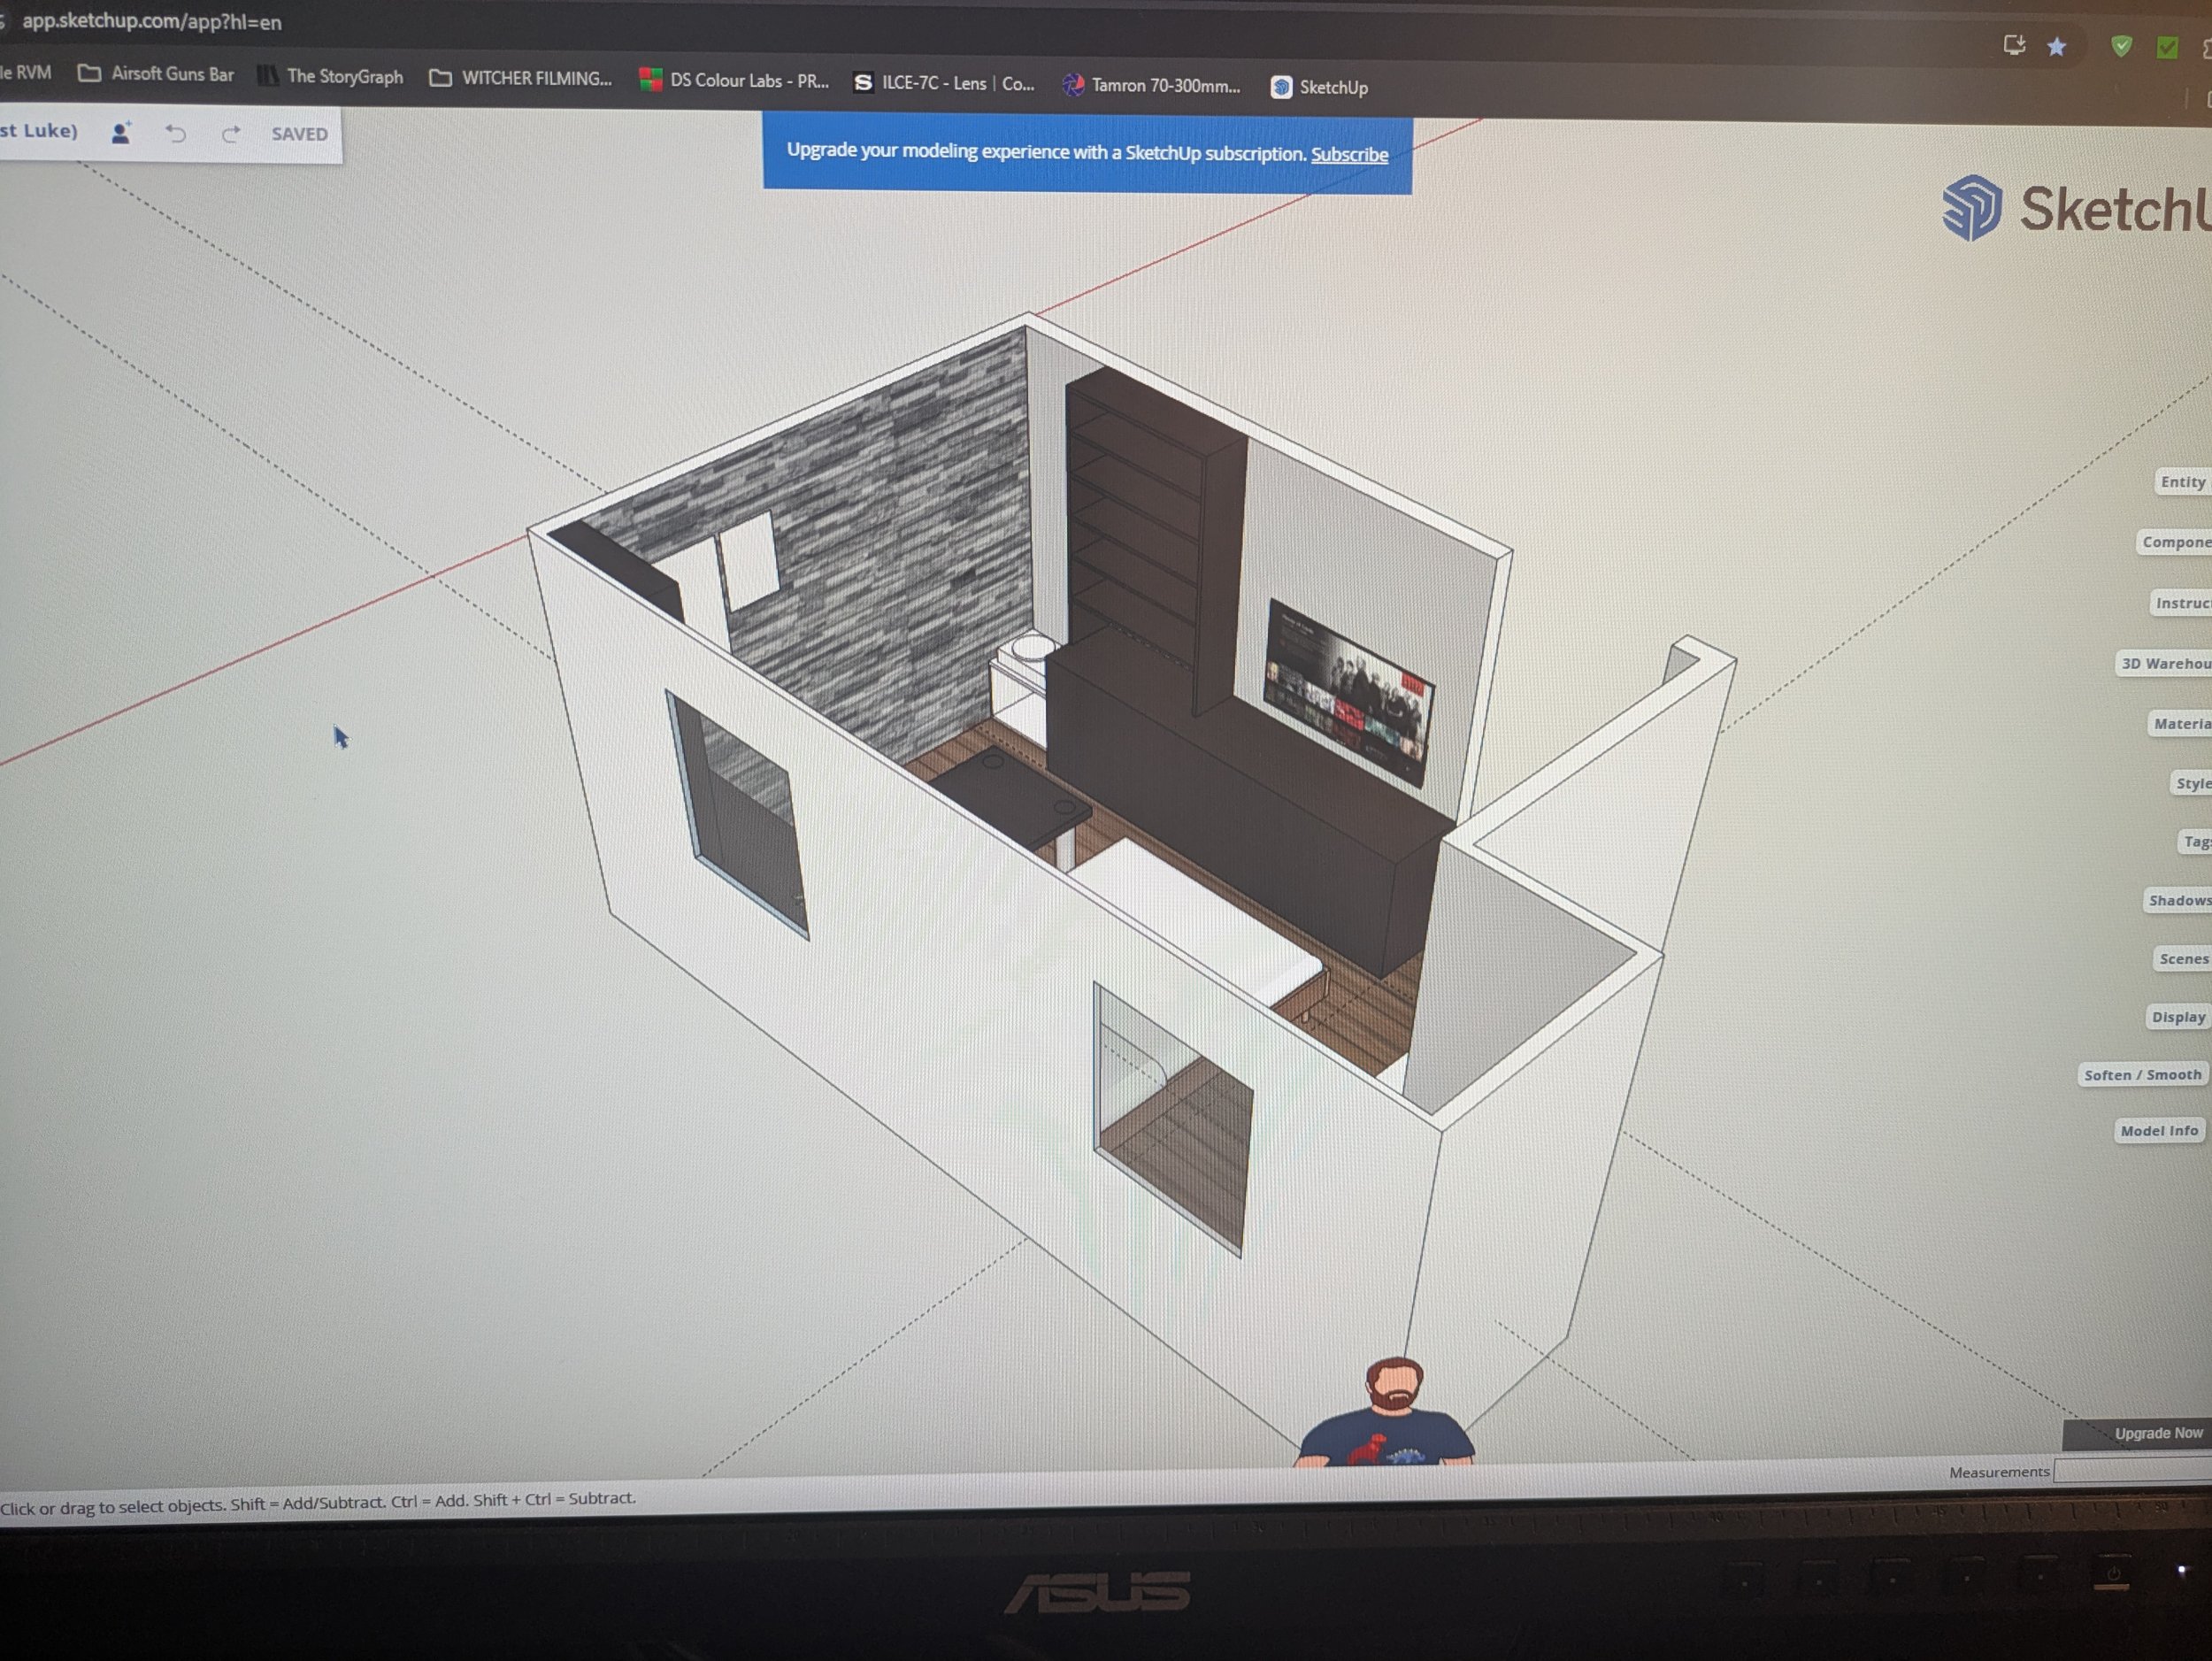2212x1661 pixels.
Task: Click the SketchUp logo icon
Action: click(1971, 208)
